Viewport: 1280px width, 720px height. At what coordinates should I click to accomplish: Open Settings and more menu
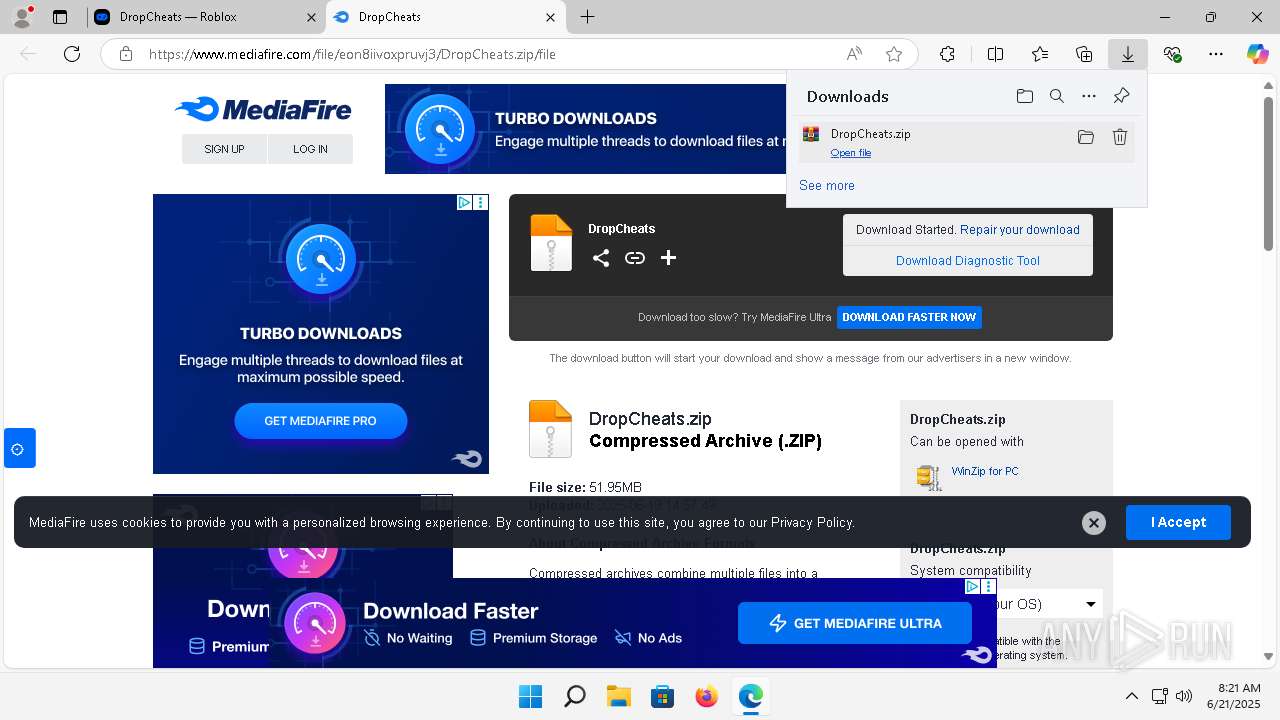click(1216, 54)
